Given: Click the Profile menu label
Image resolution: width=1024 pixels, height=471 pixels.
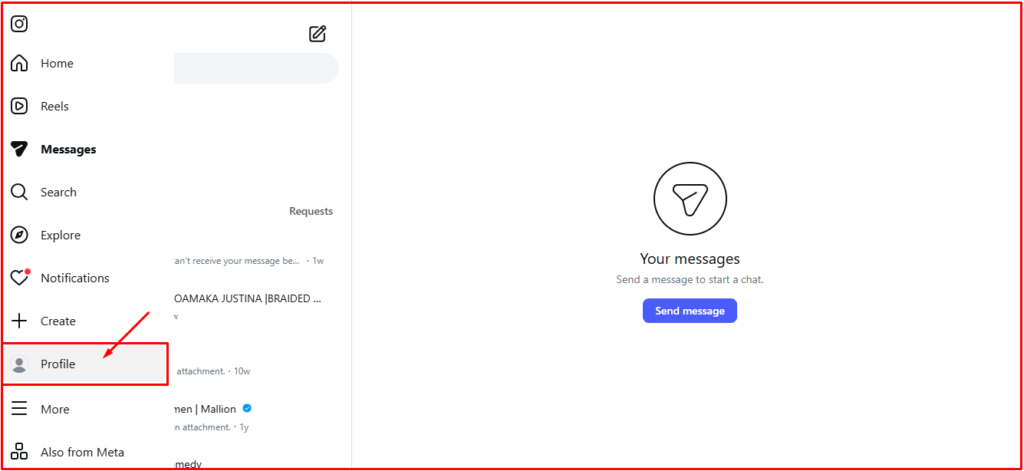Looking at the screenshot, I should click(58, 365).
